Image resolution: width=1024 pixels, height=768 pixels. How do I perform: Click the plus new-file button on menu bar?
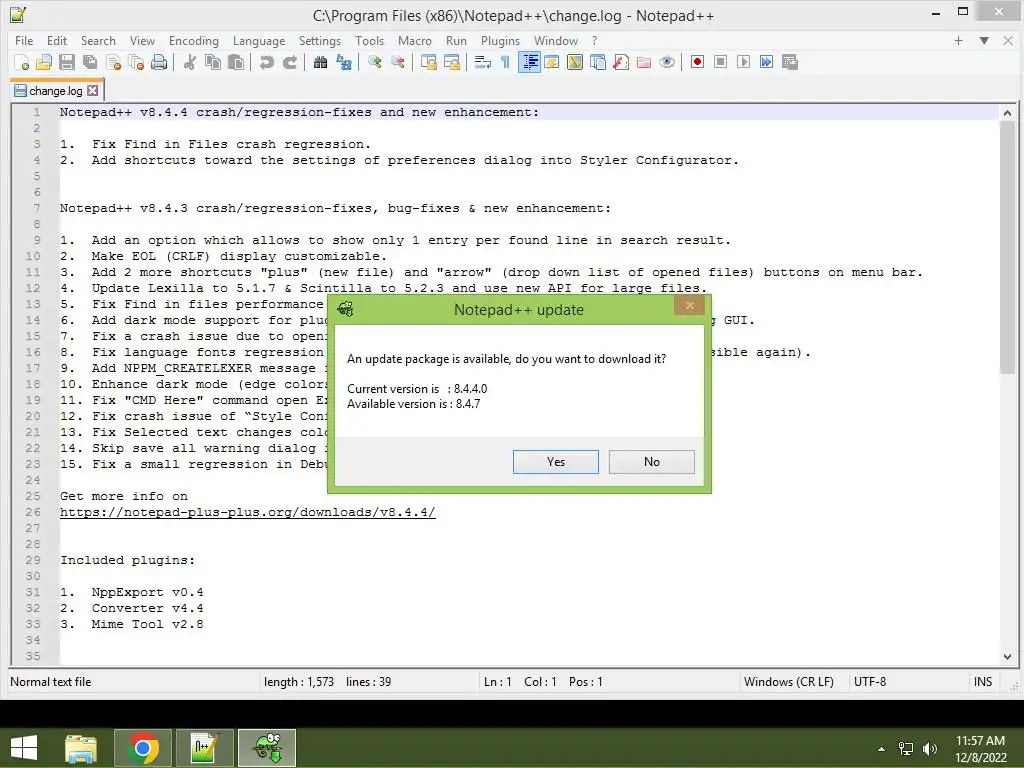[x=958, y=40]
